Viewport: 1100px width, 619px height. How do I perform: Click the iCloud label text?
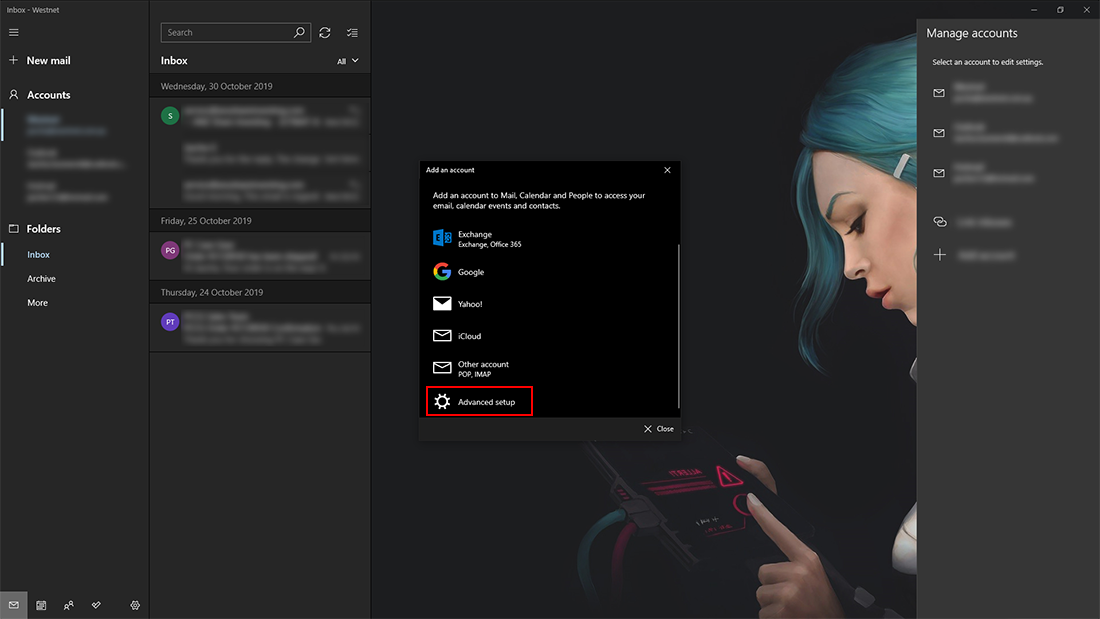(x=469, y=336)
